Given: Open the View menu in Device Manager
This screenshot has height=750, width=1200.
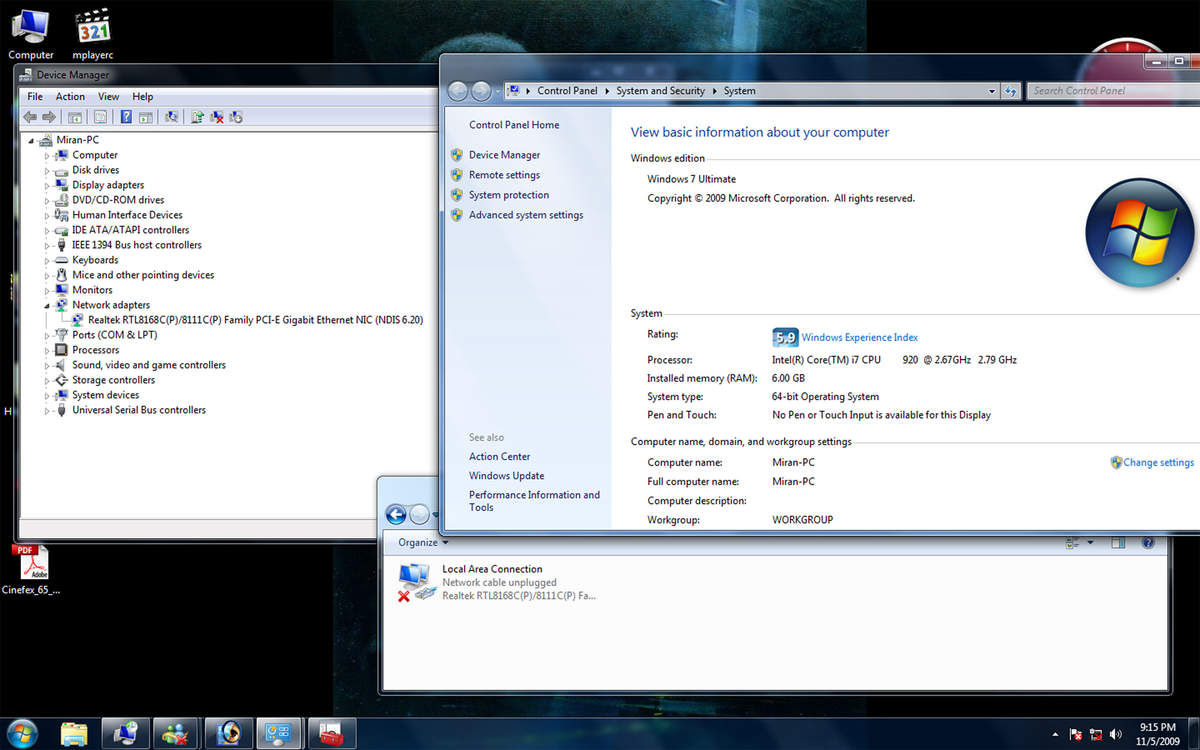Looking at the screenshot, I should (108, 97).
